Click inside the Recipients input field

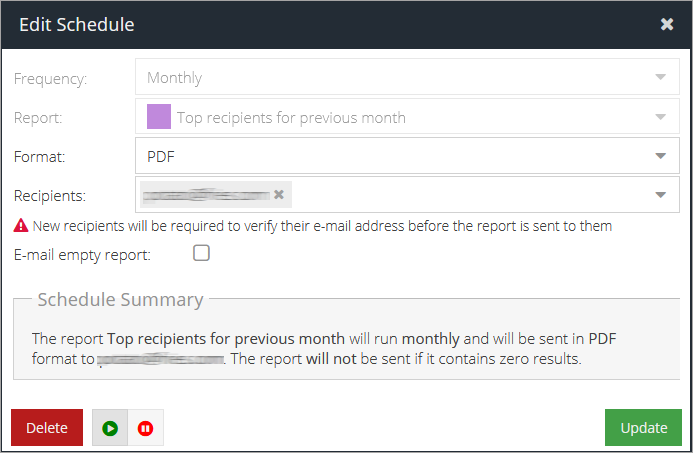(x=460, y=195)
